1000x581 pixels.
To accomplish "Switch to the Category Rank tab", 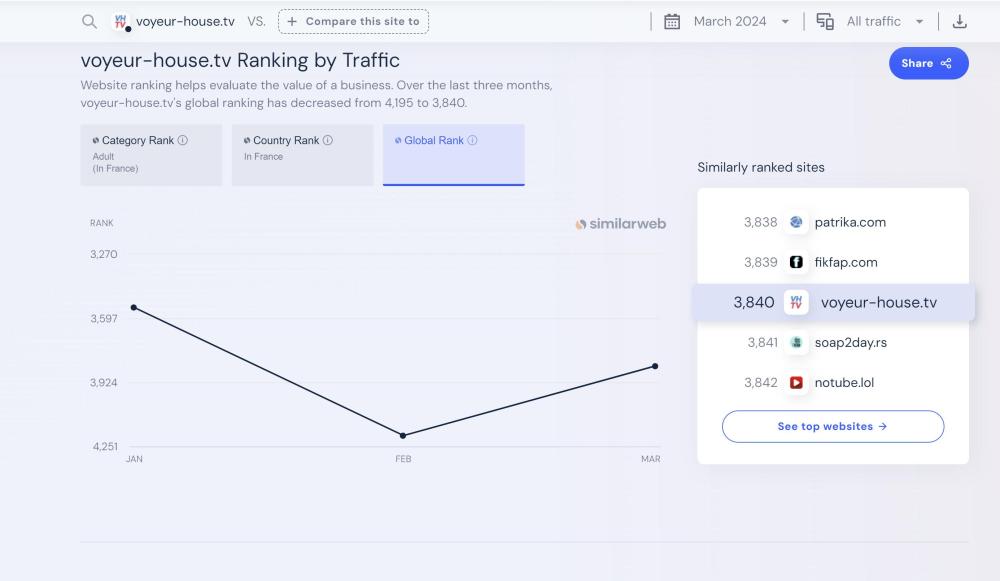I will pyautogui.click(x=151, y=155).
